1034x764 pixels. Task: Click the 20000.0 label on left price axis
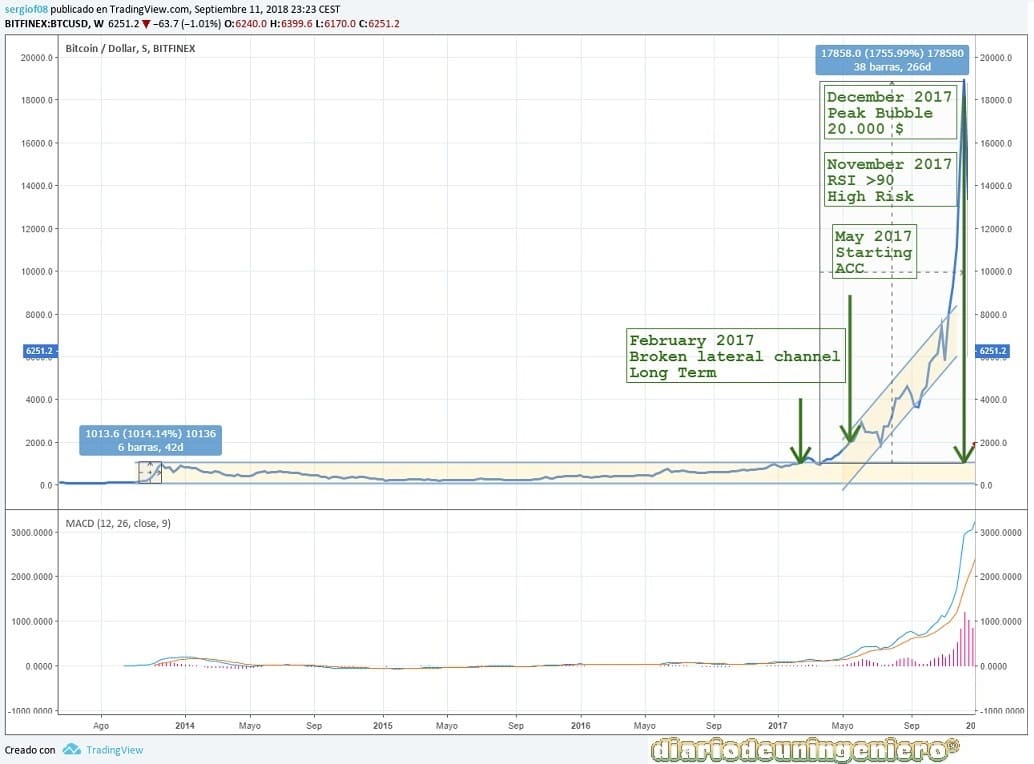click(x=37, y=58)
